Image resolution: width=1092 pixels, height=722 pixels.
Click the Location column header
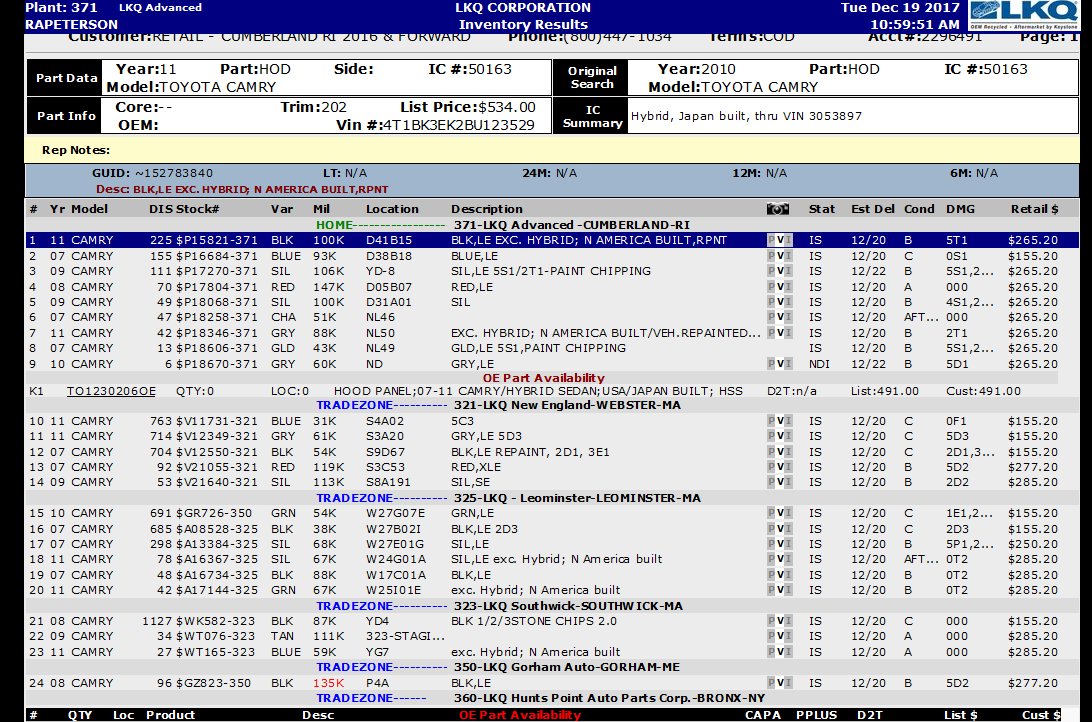click(392, 209)
